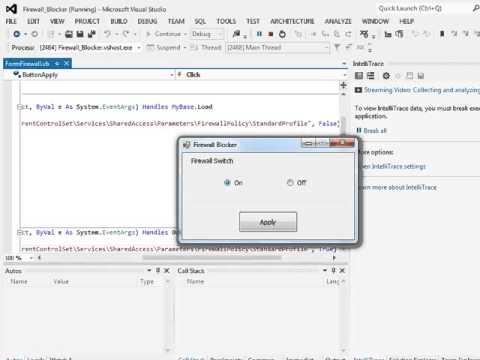Click the Undo toolbar icon

pos(107,34)
